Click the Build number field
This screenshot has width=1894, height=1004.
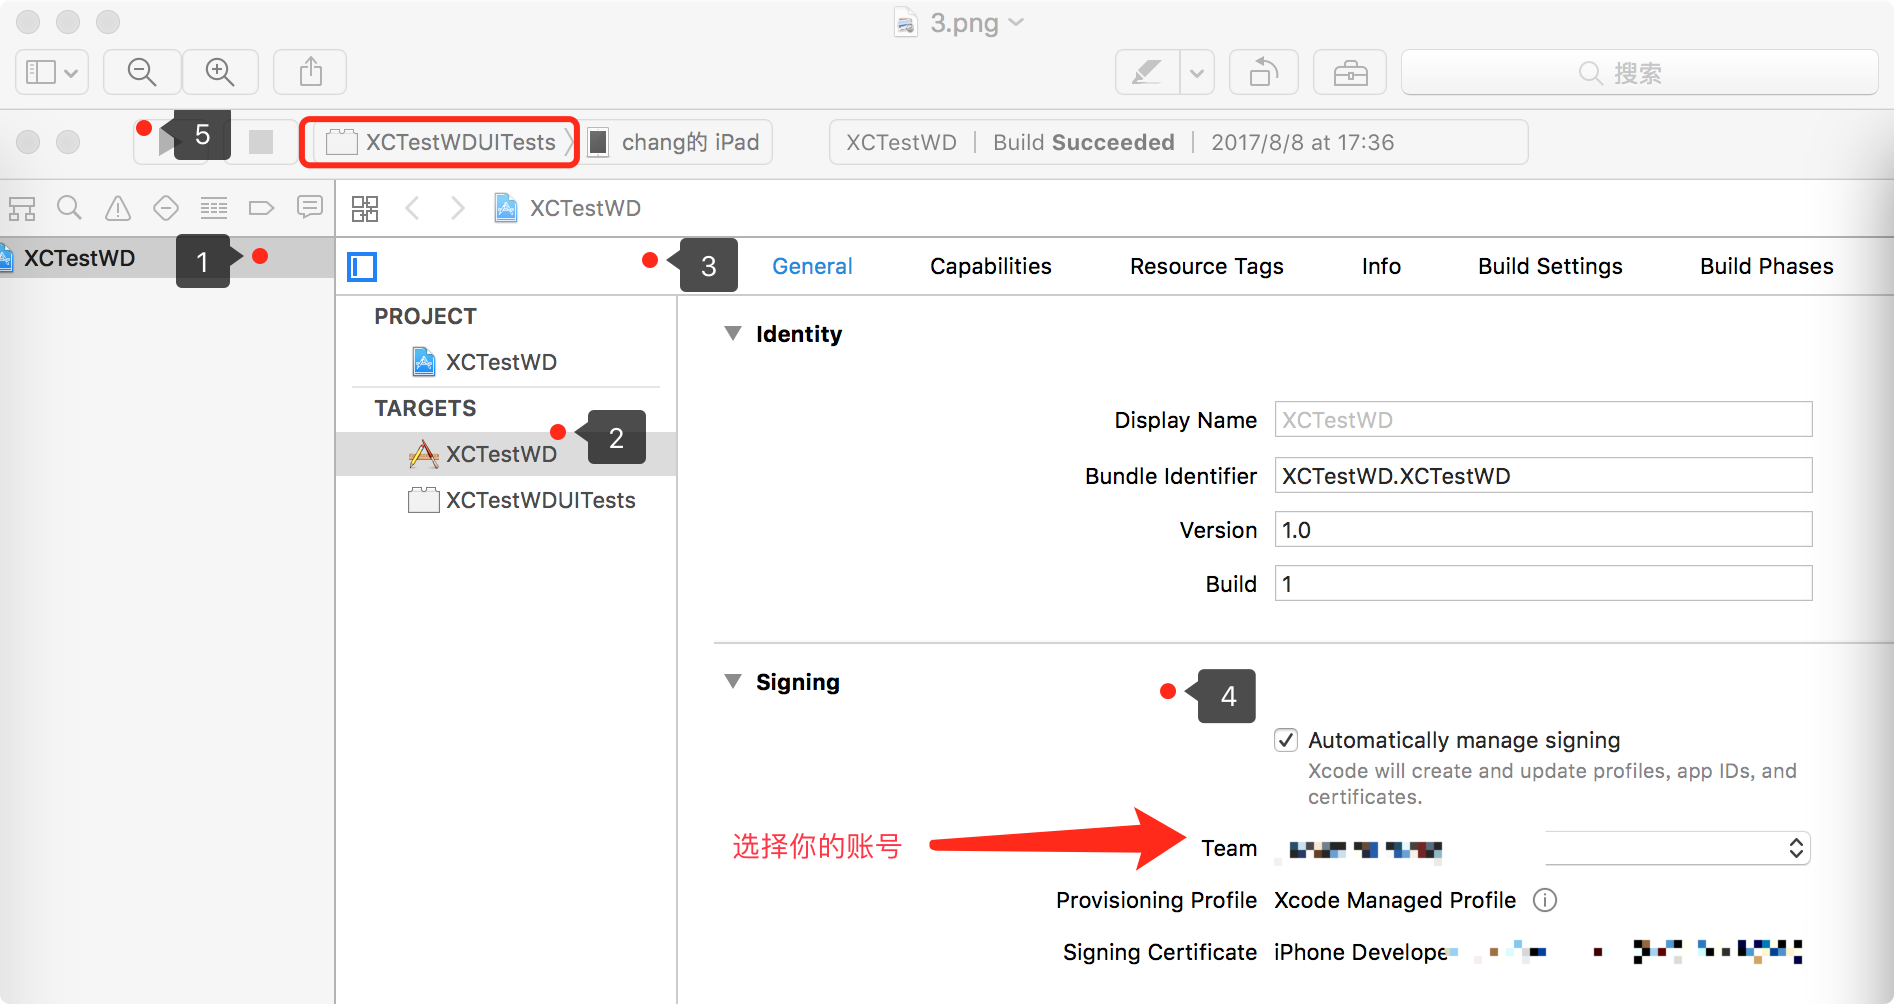click(1543, 583)
